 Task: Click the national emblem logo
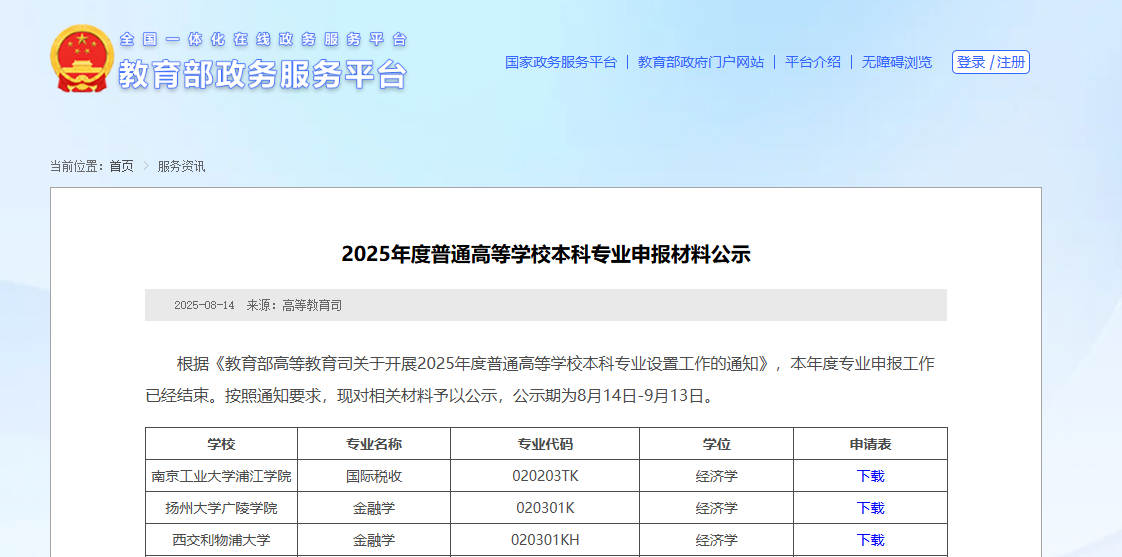point(82,59)
